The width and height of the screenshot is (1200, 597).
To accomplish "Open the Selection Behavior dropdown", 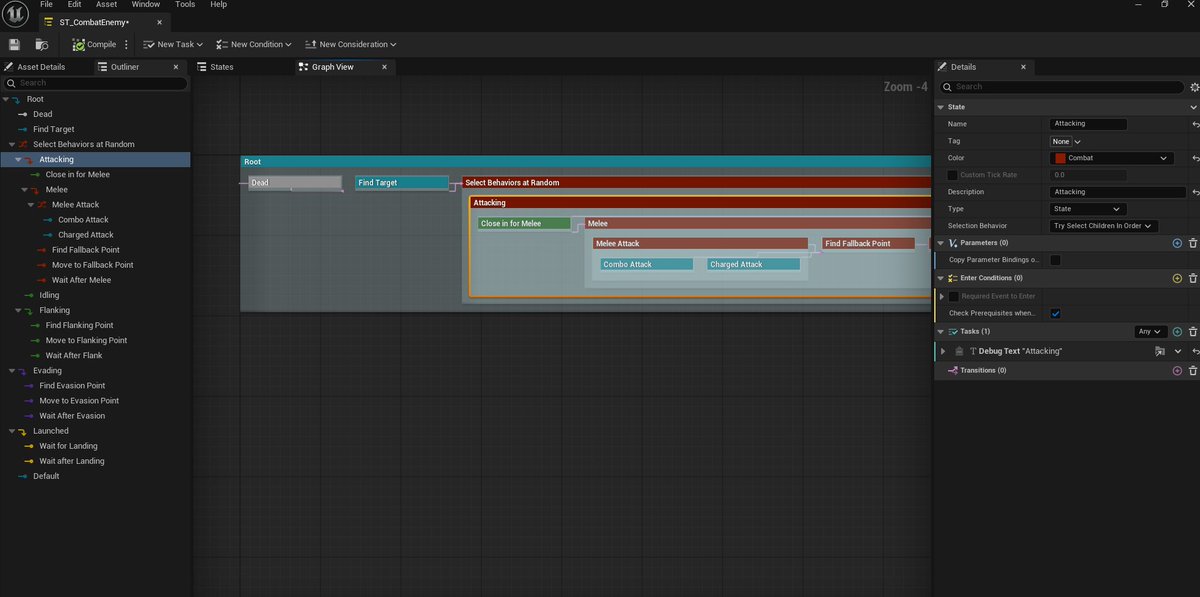I will [x=1104, y=226].
